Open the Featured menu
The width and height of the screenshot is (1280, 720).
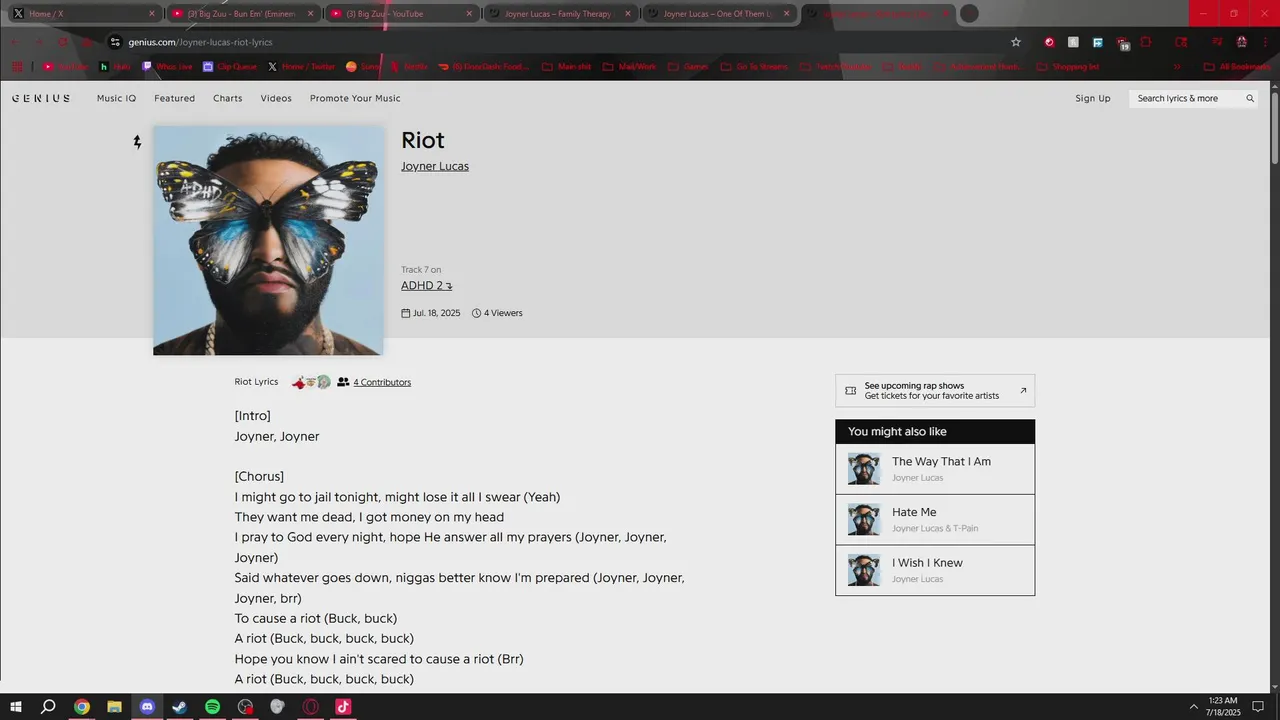(x=174, y=98)
